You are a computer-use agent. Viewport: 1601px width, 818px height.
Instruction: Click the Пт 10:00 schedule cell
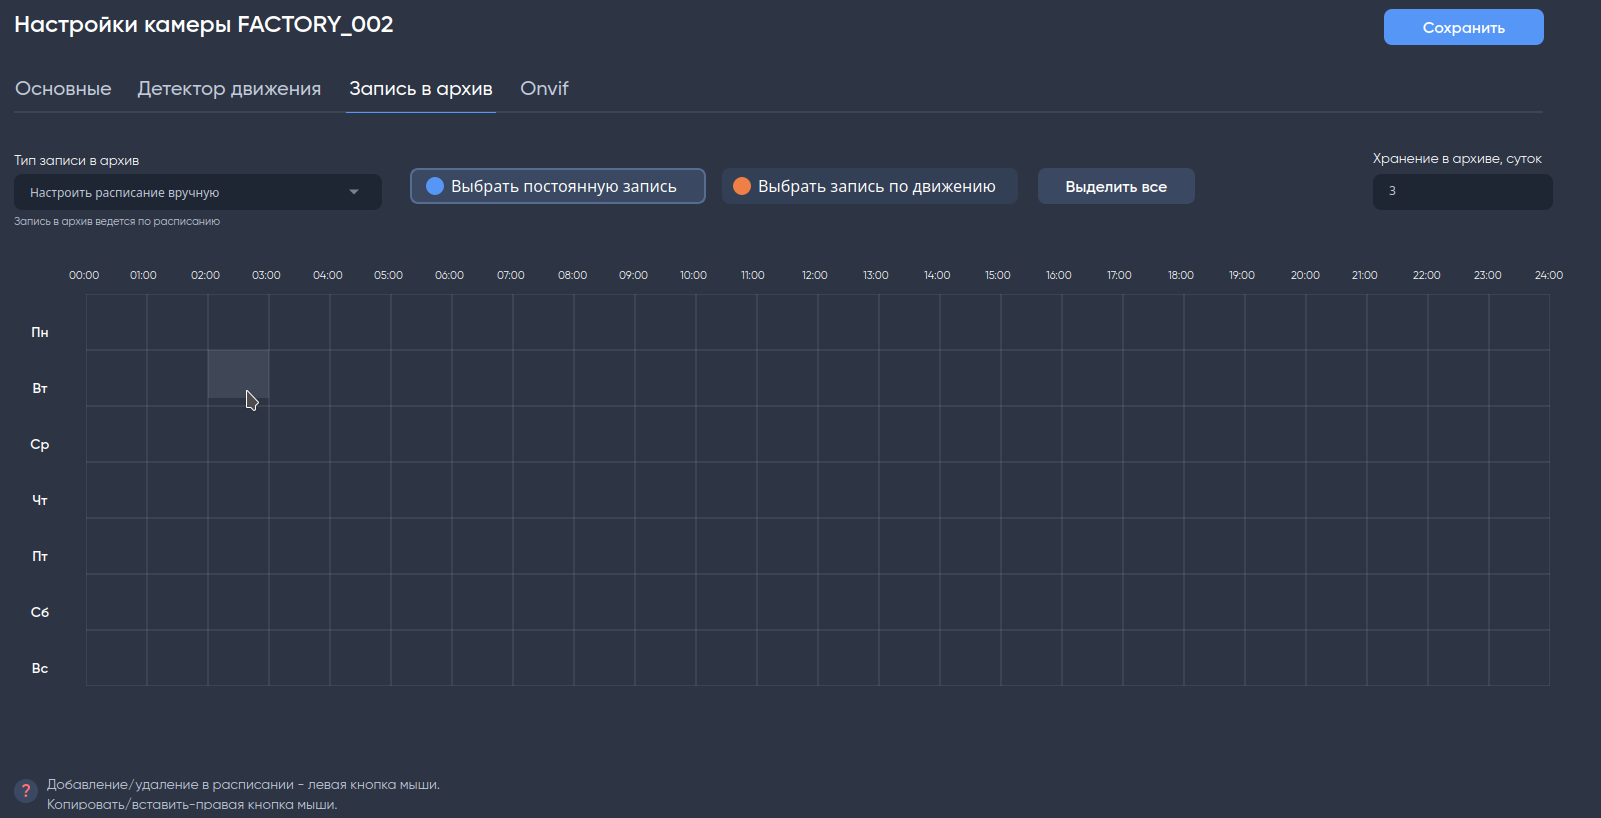tap(726, 546)
